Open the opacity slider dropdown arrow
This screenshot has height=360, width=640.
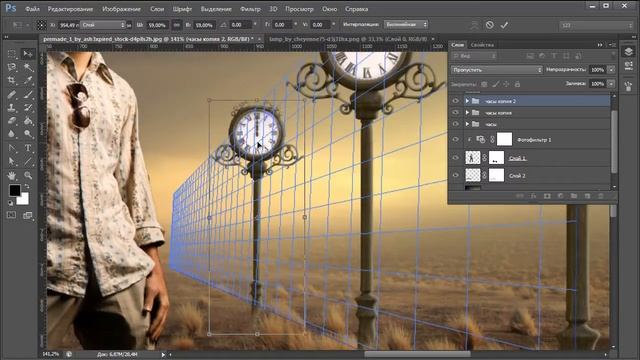pyautogui.click(x=611, y=70)
